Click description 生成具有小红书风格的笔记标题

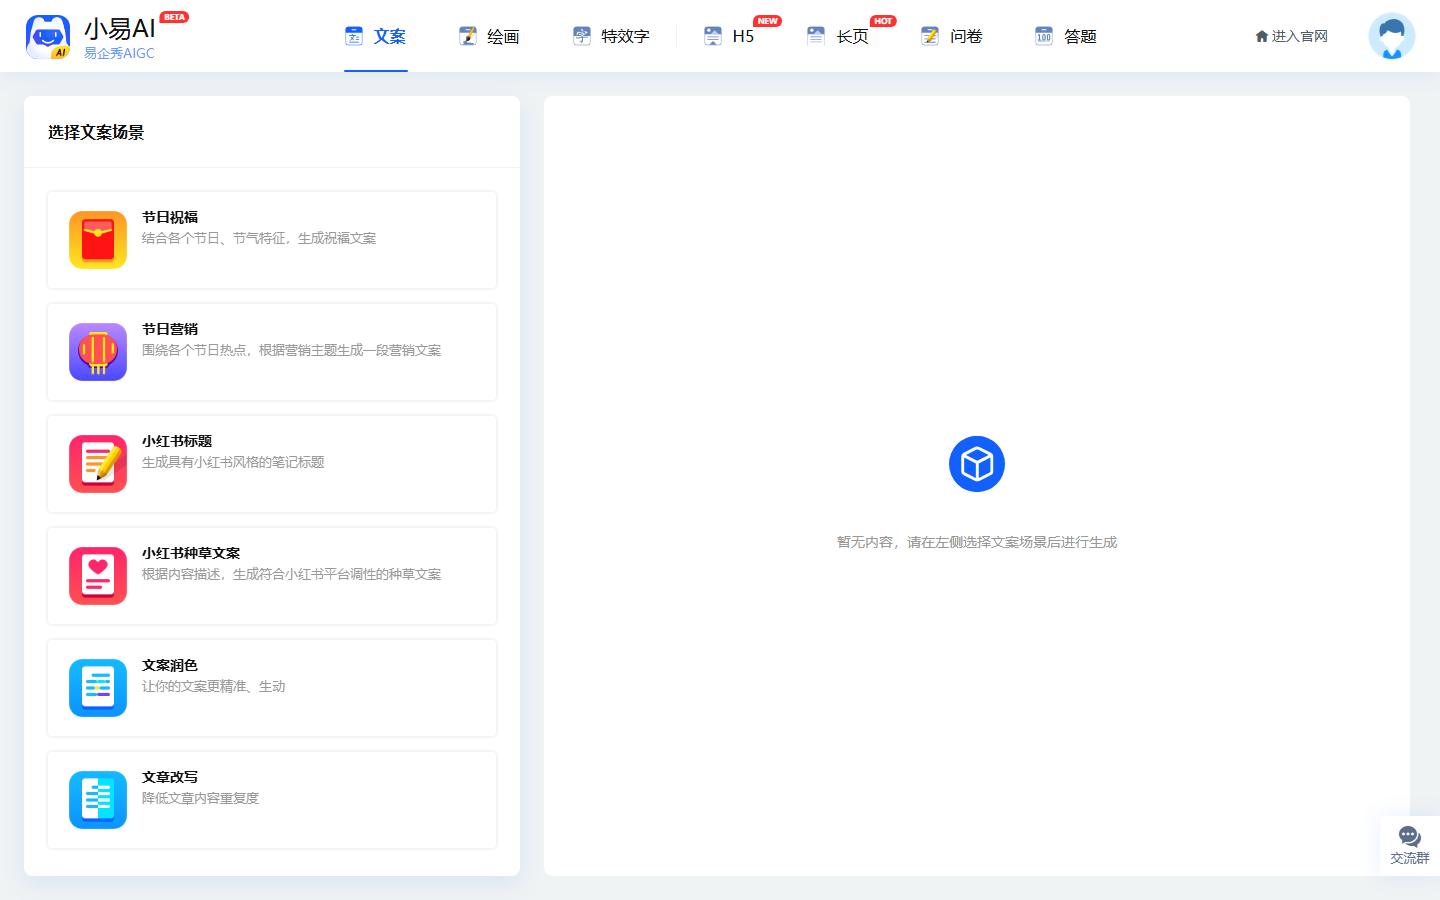click(x=233, y=462)
